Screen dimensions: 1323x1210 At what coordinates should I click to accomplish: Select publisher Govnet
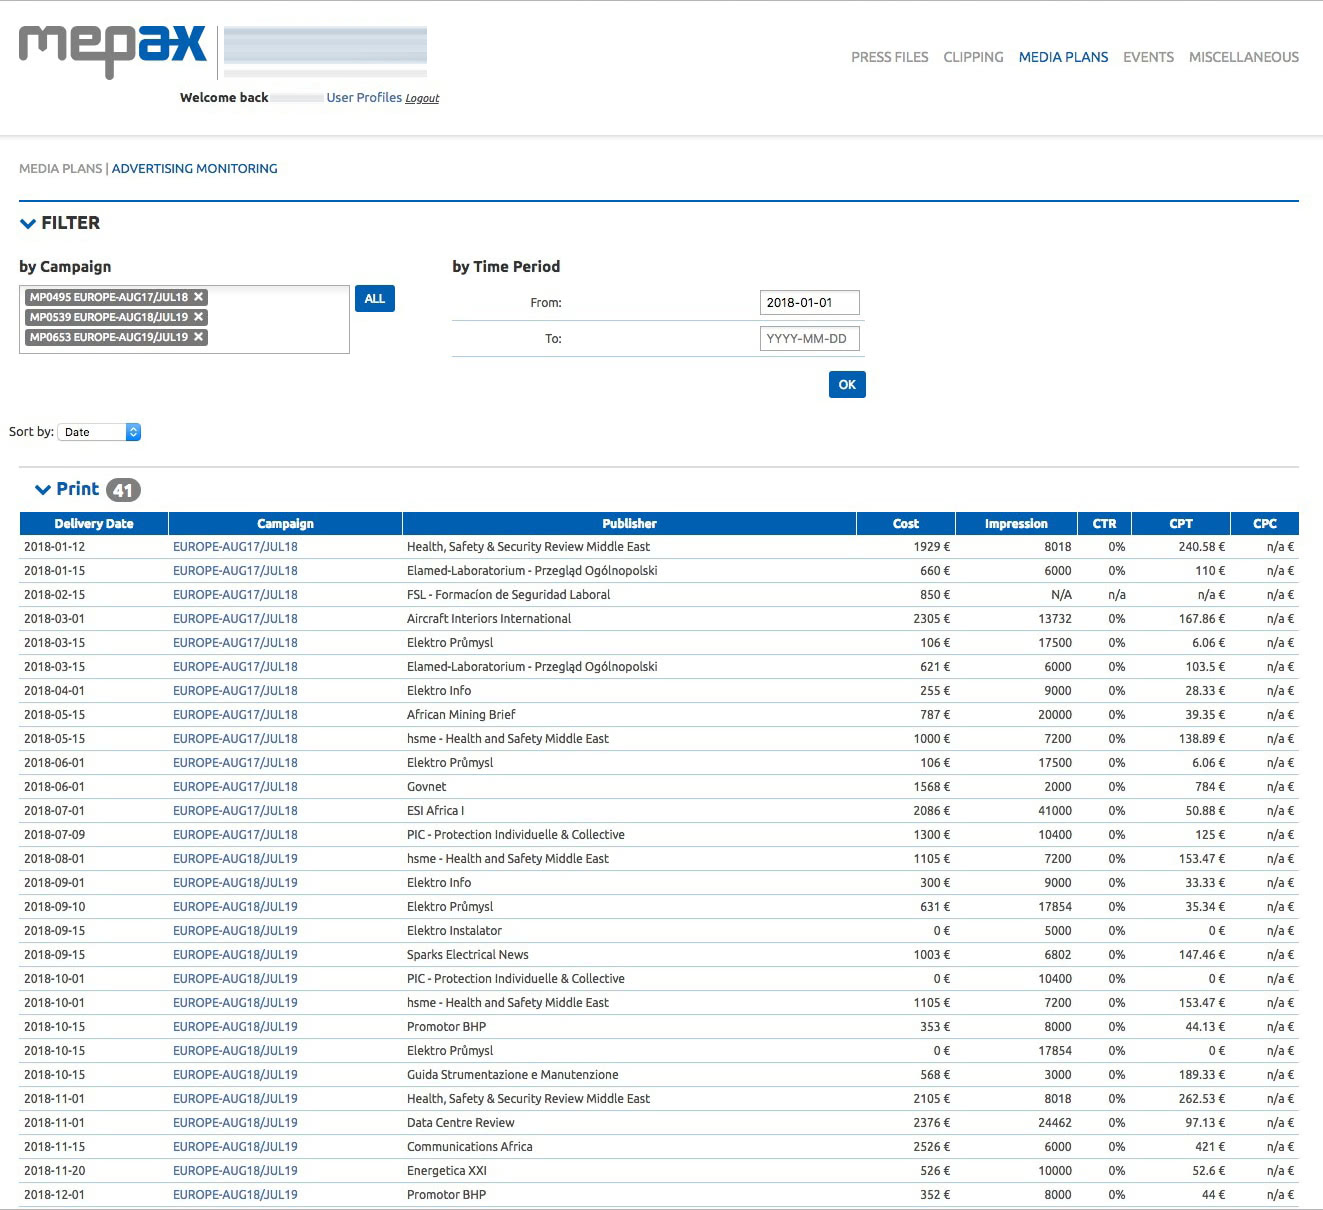coord(426,787)
